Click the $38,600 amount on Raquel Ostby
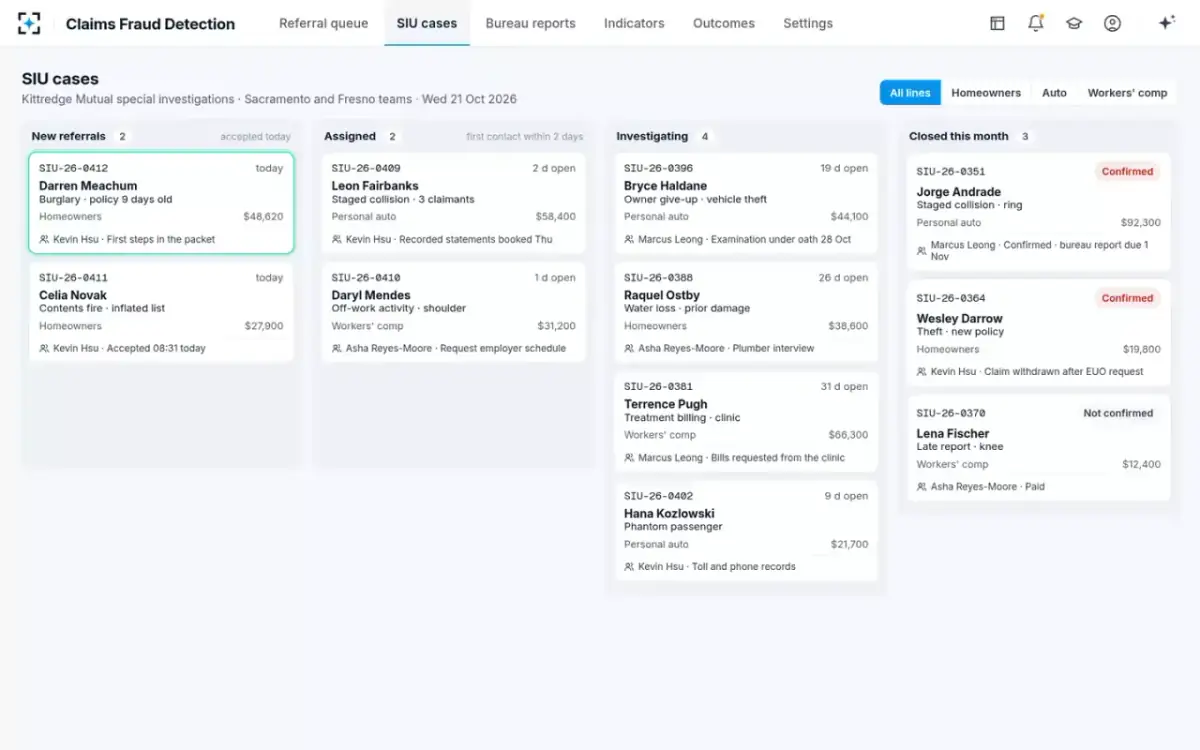The height and width of the screenshot is (750, 1200). [848, 326]
